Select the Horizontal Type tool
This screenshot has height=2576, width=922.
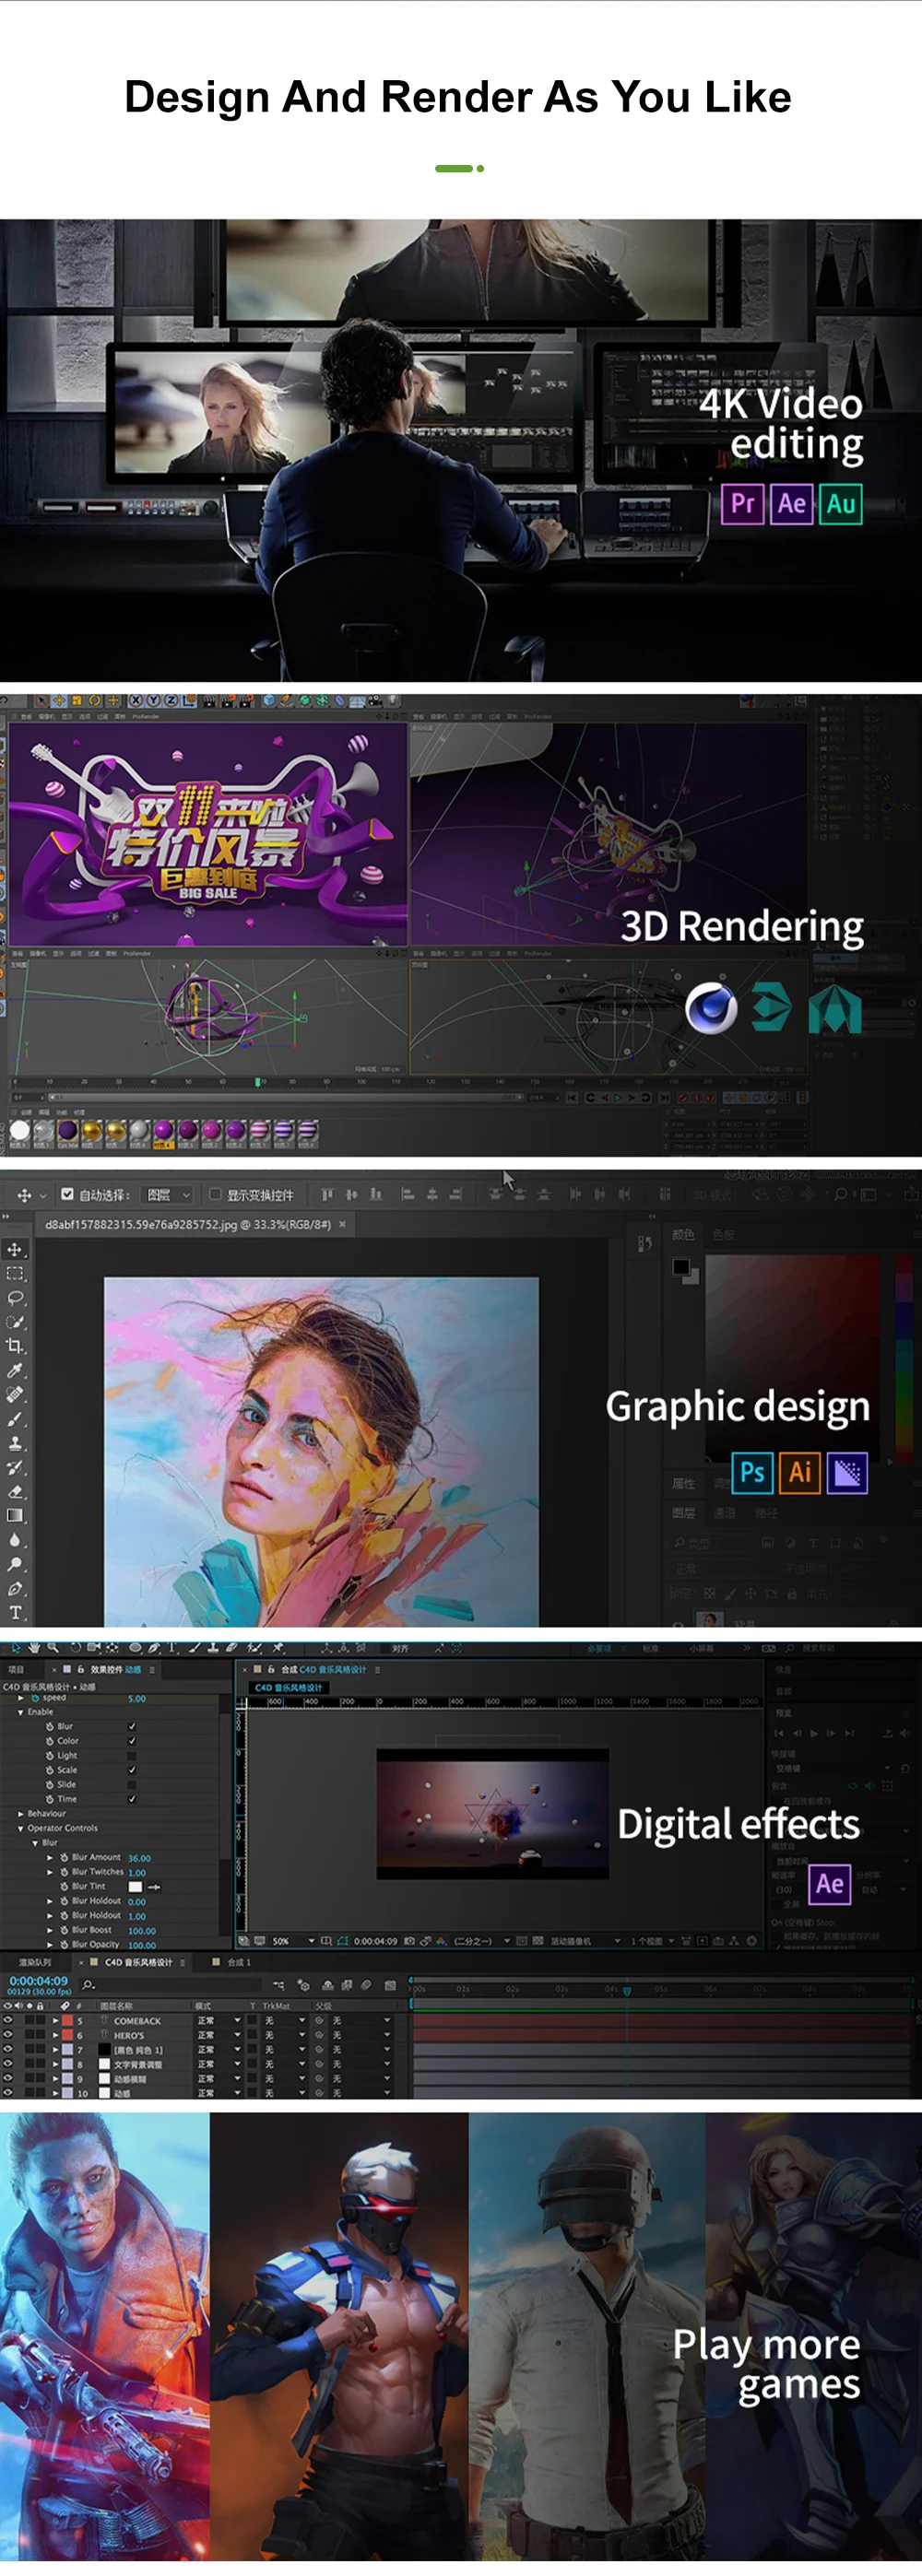coord(15,1612)
